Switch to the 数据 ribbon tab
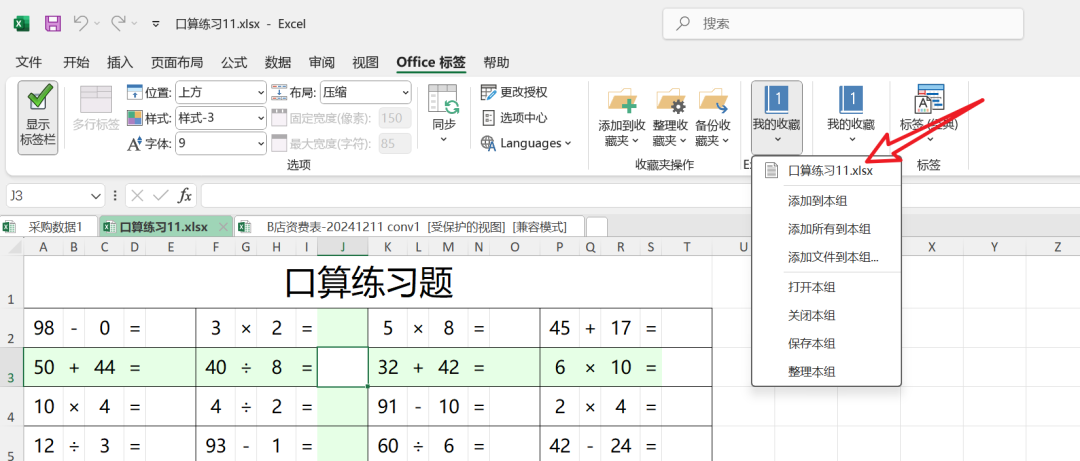This screenshot has height=461, width=1080. 278,63
